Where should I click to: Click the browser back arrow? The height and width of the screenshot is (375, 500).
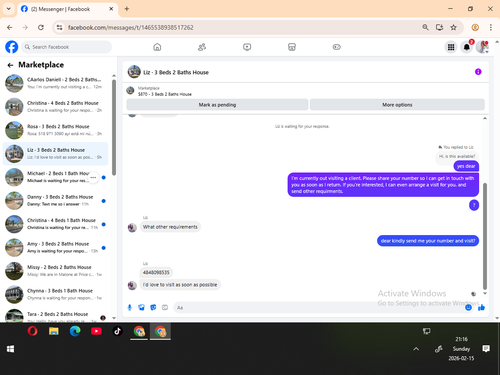(10, 27)
